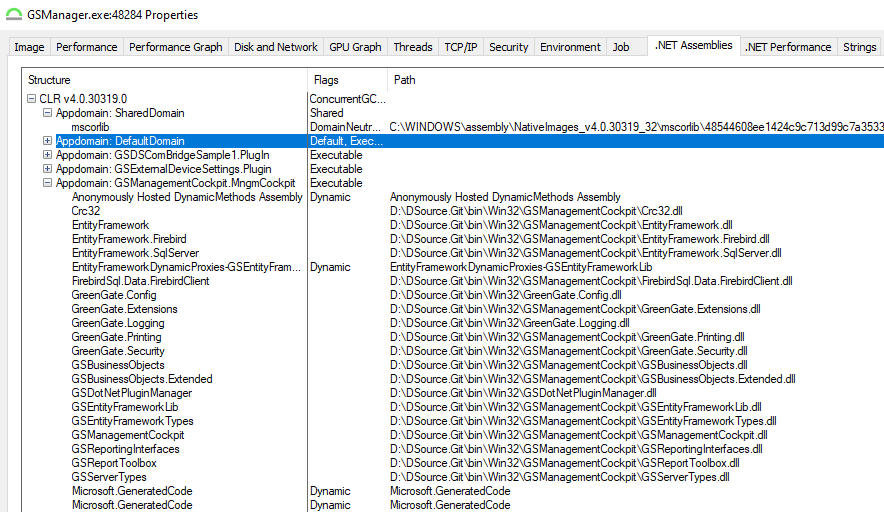Open the Performance tab

[87, 47]
